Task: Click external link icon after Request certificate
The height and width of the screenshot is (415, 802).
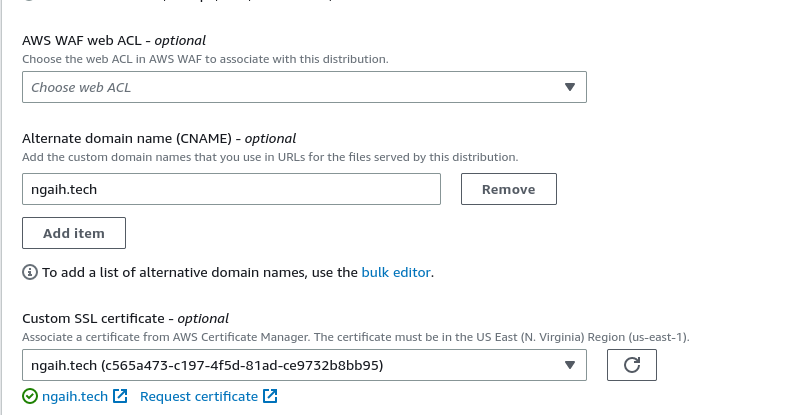Action: point(270,396)
